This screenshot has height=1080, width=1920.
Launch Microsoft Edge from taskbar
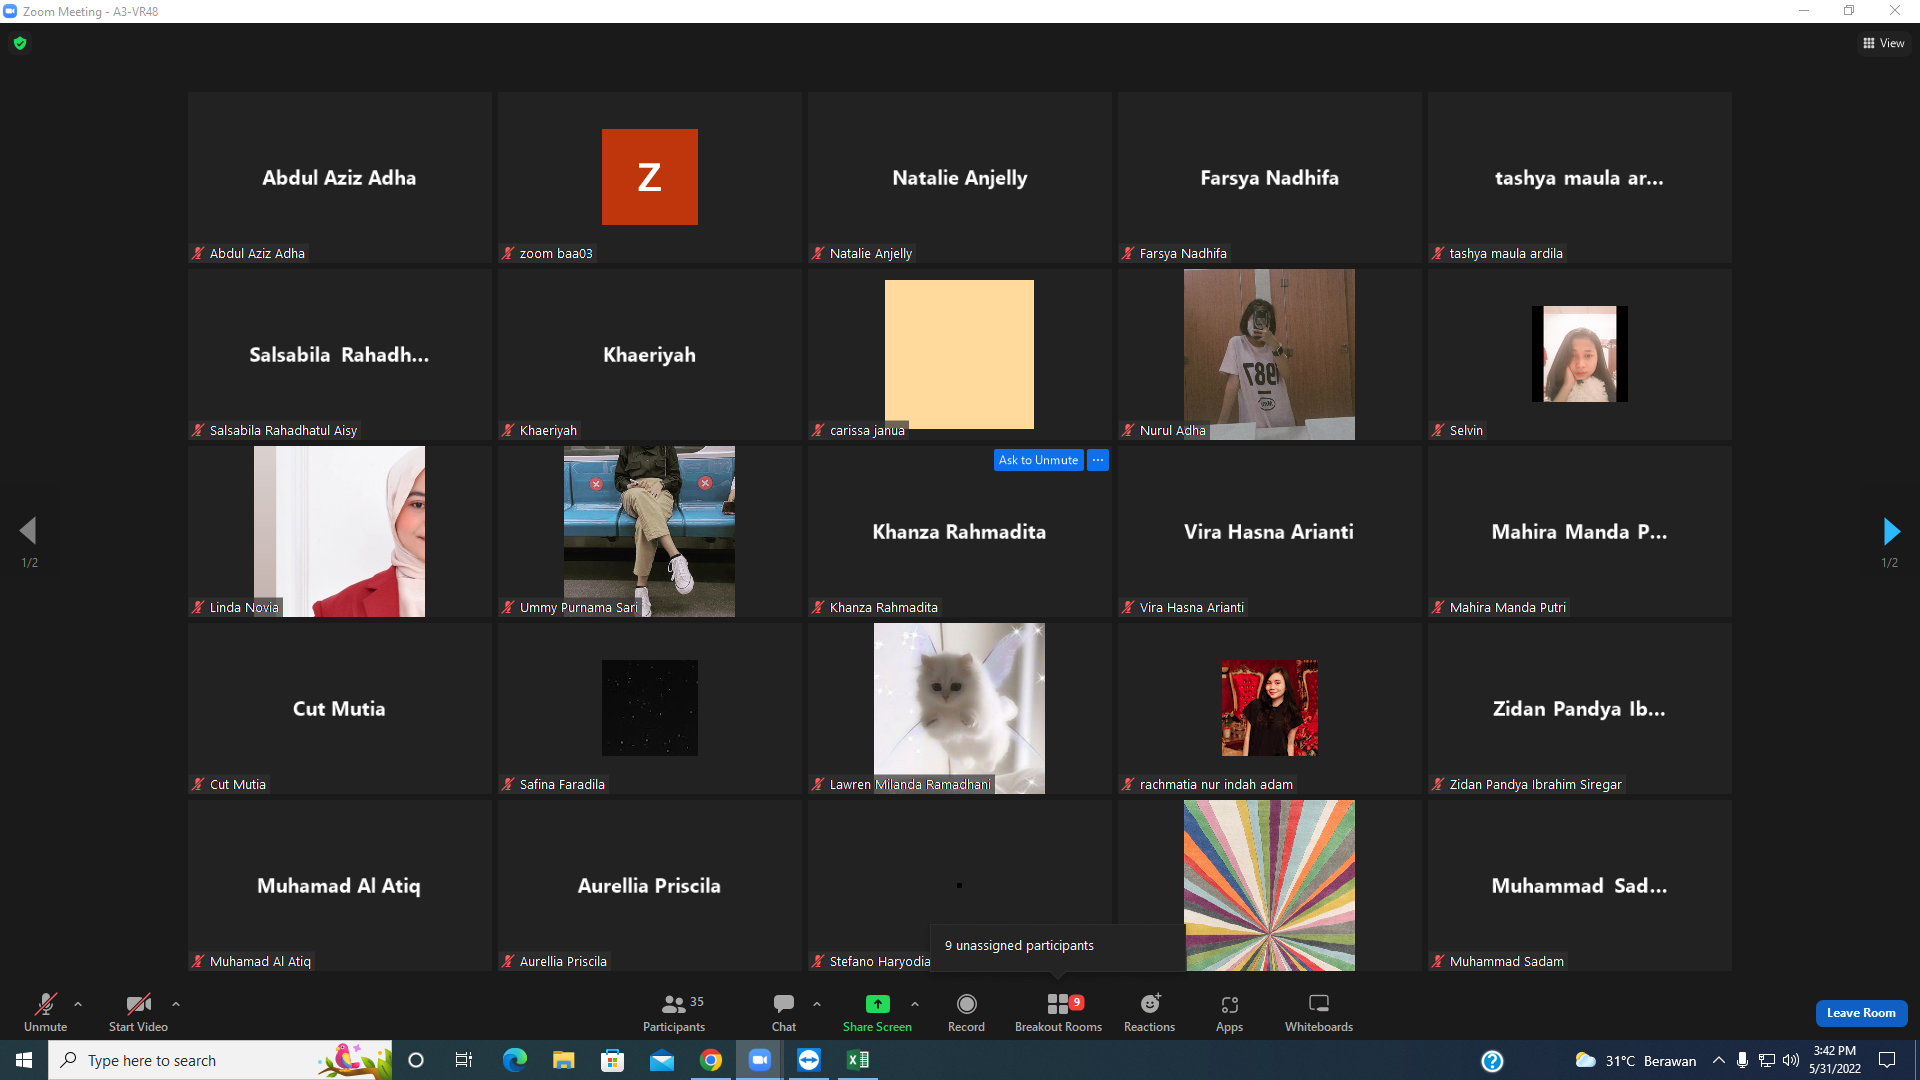tap(514, 1060)
